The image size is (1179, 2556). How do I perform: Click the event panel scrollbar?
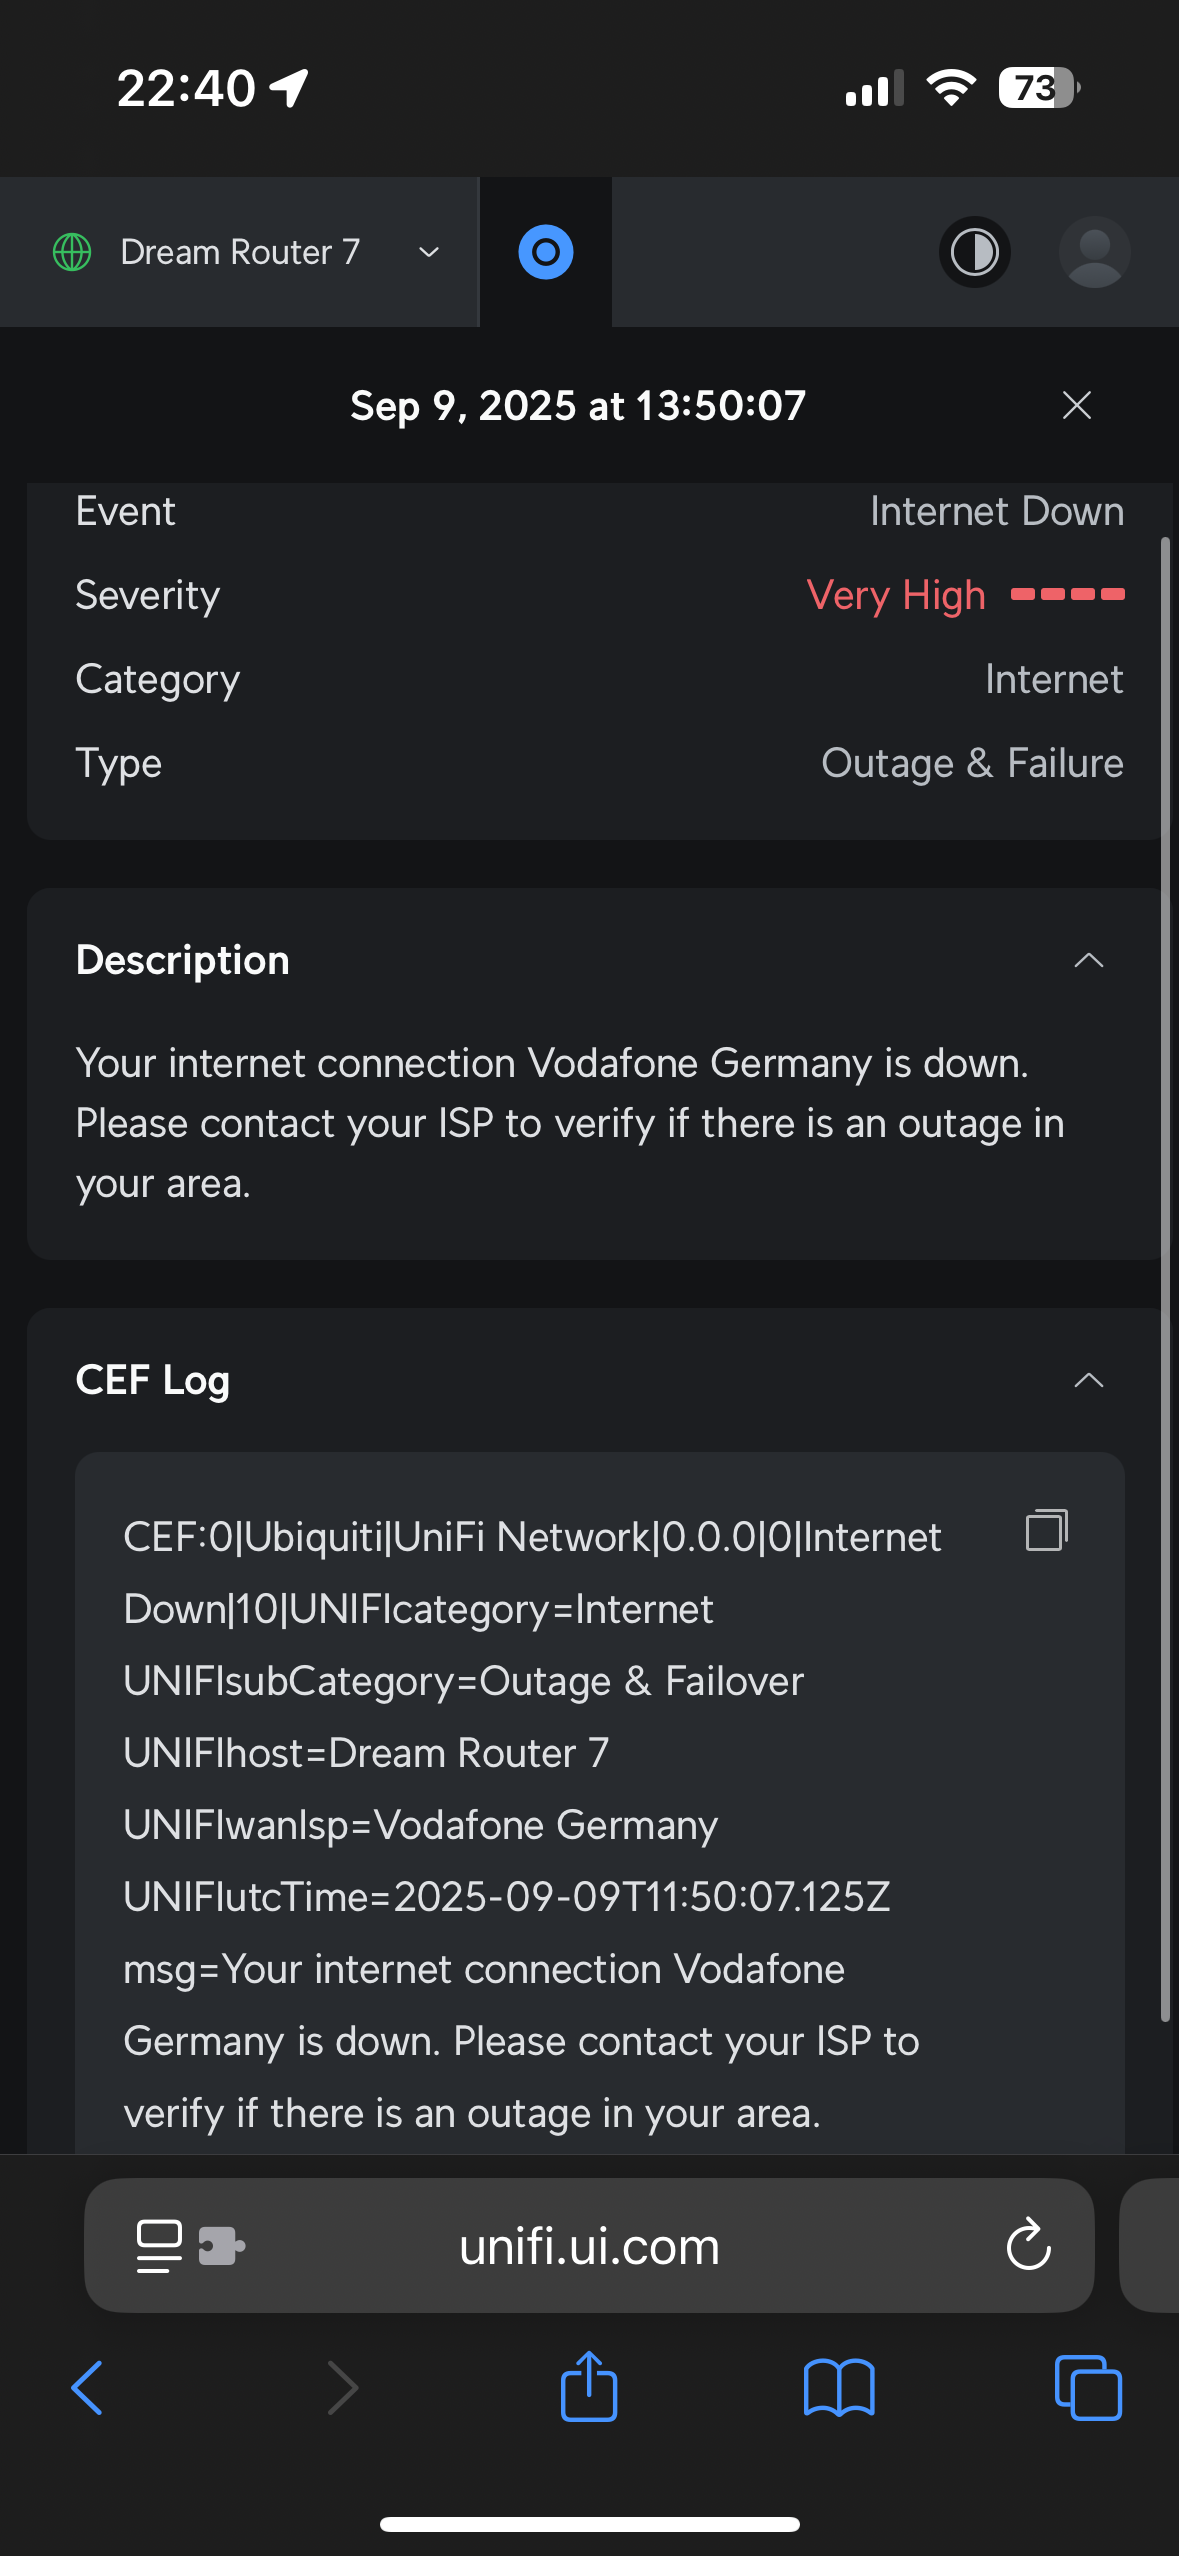tap(1165, 1280)
